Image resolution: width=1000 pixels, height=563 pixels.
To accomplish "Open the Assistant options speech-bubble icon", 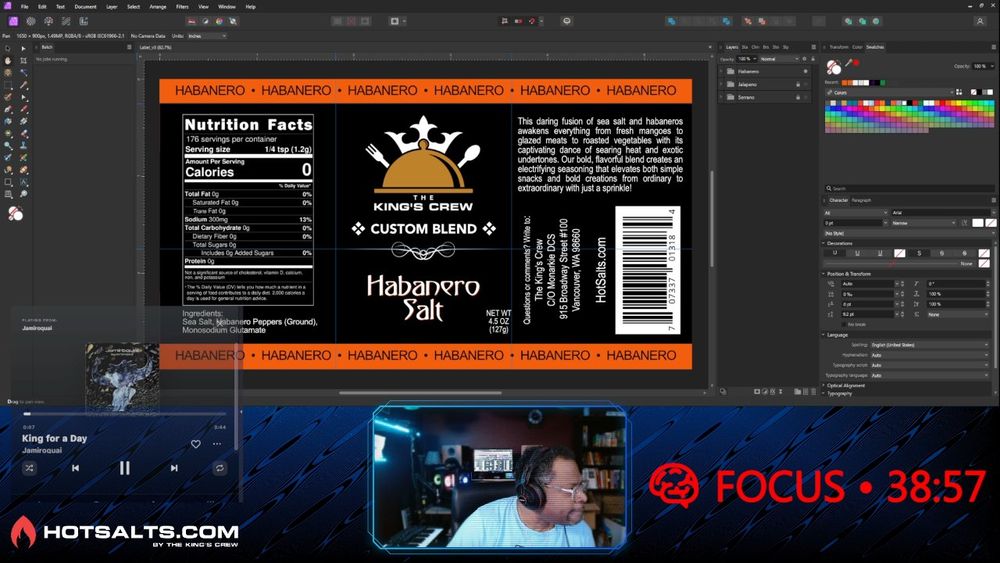I will click(566, 21).
